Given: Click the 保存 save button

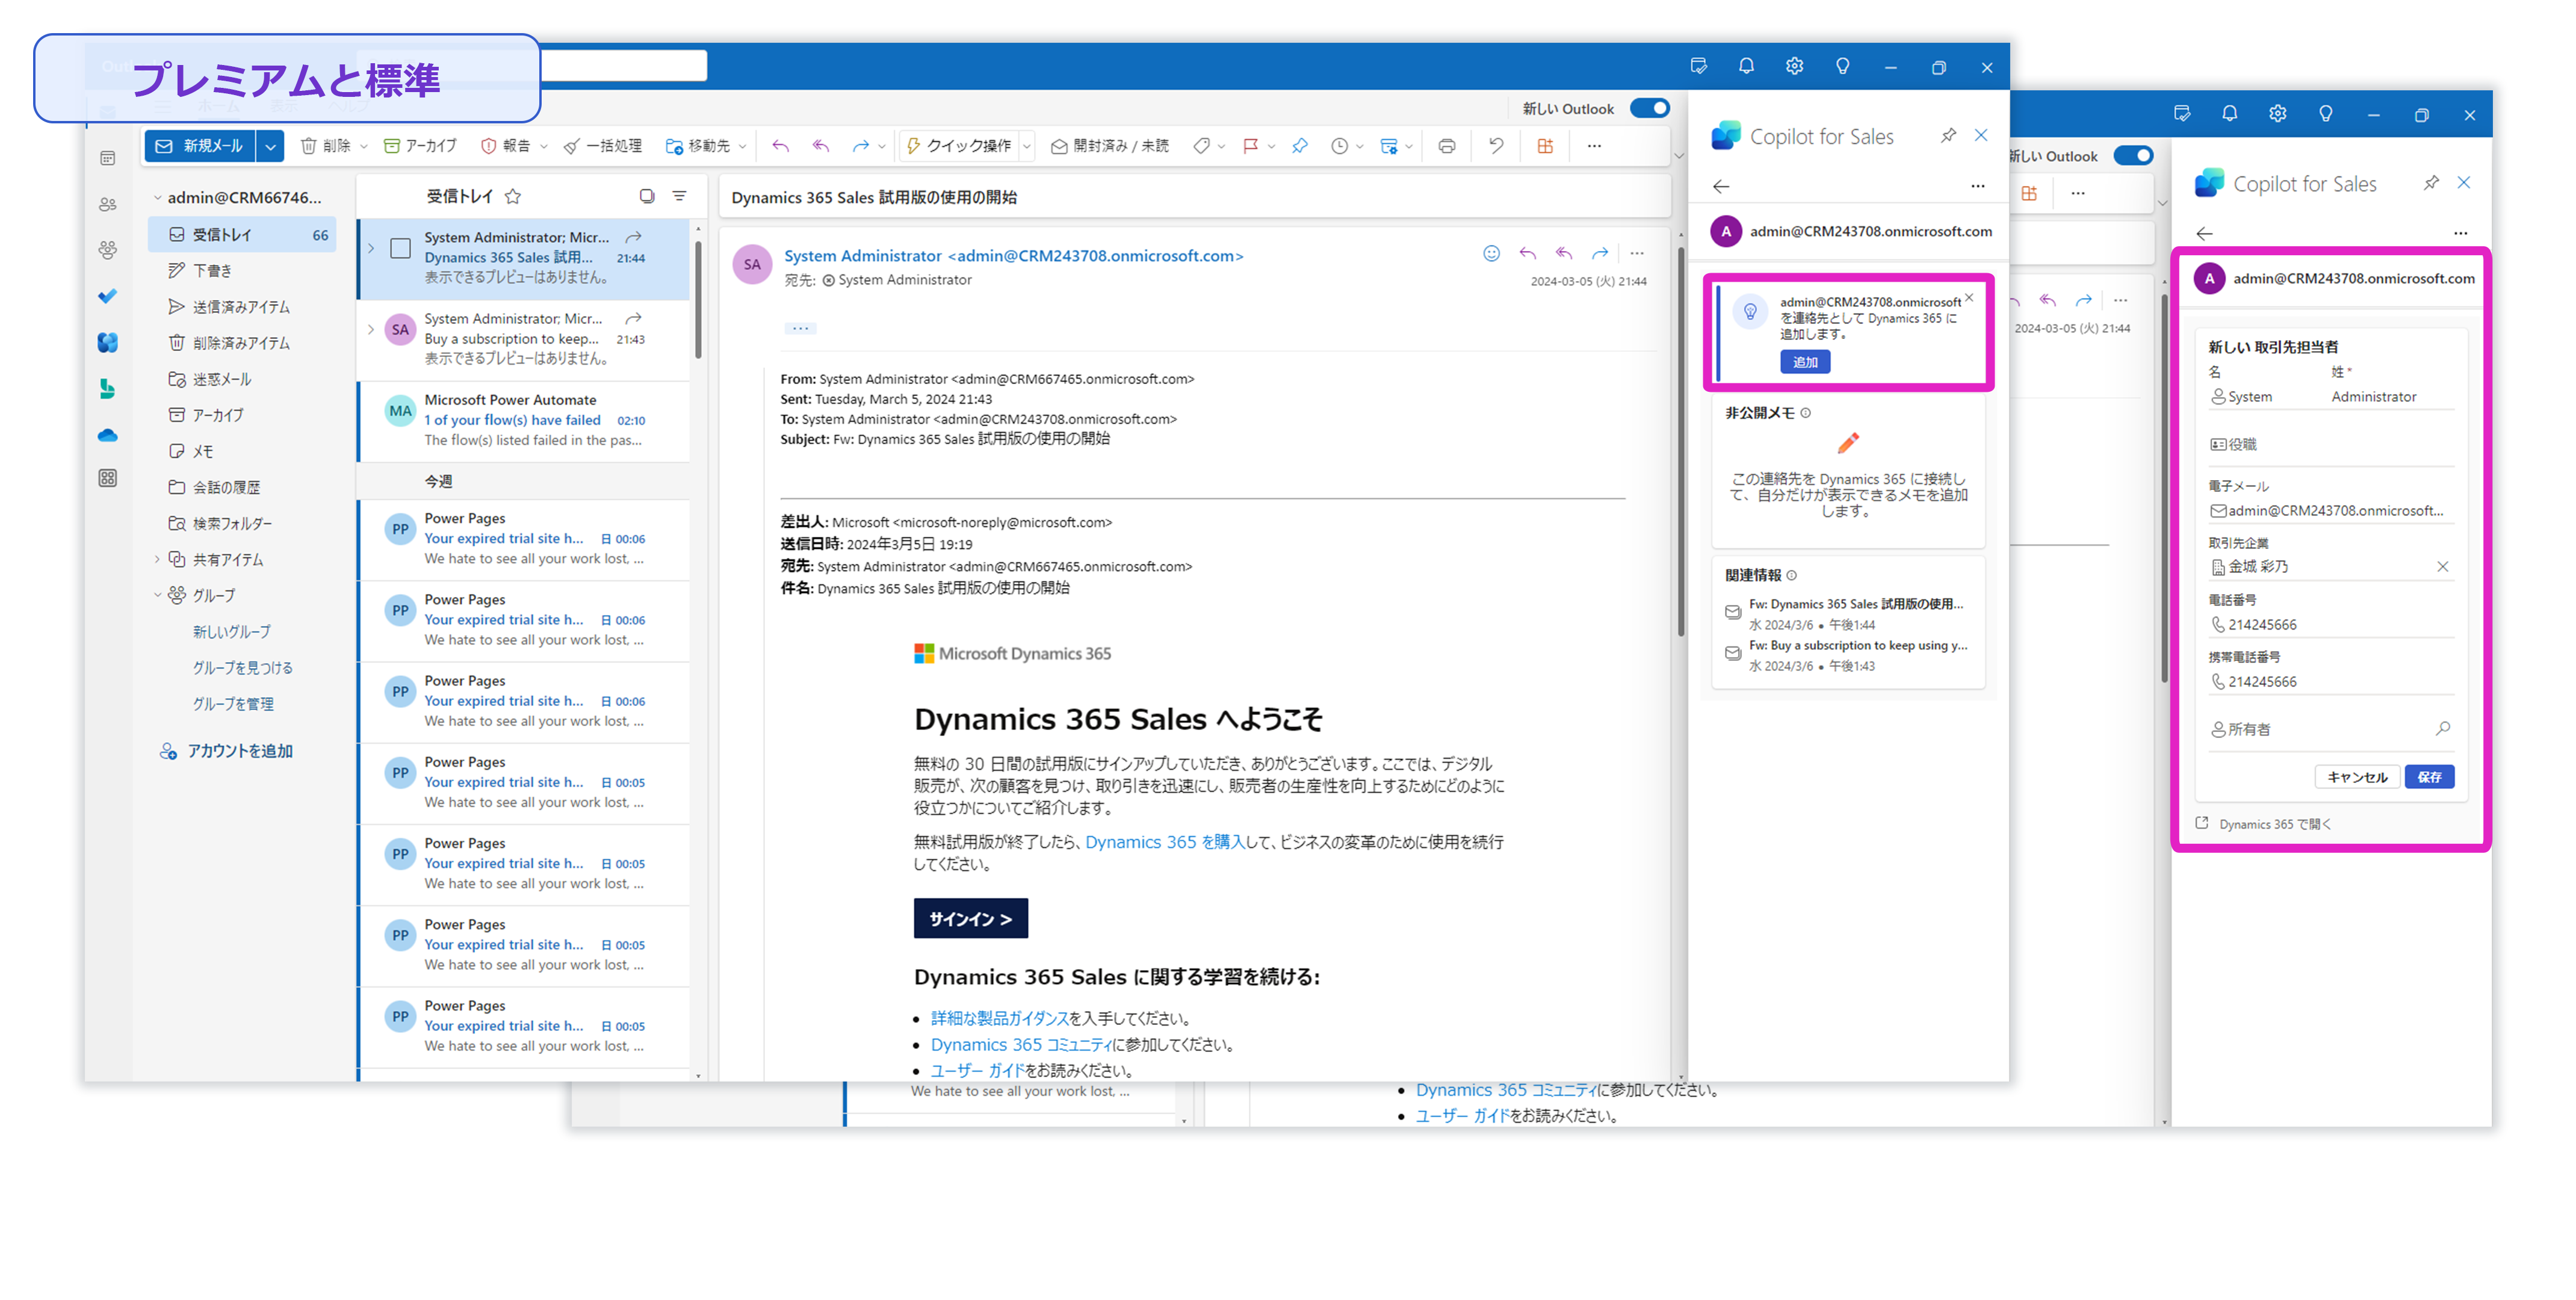Looking at the screenshot, I should 2429,777.
